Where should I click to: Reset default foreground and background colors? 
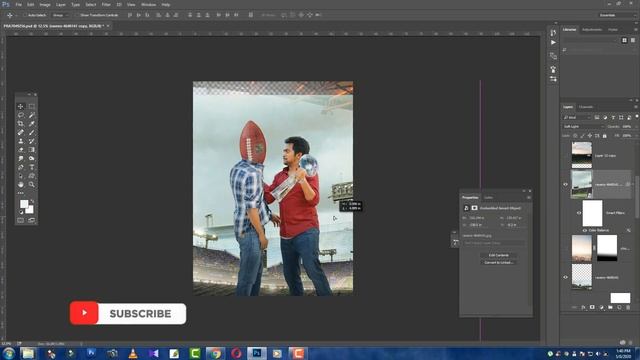click(21, 212)
